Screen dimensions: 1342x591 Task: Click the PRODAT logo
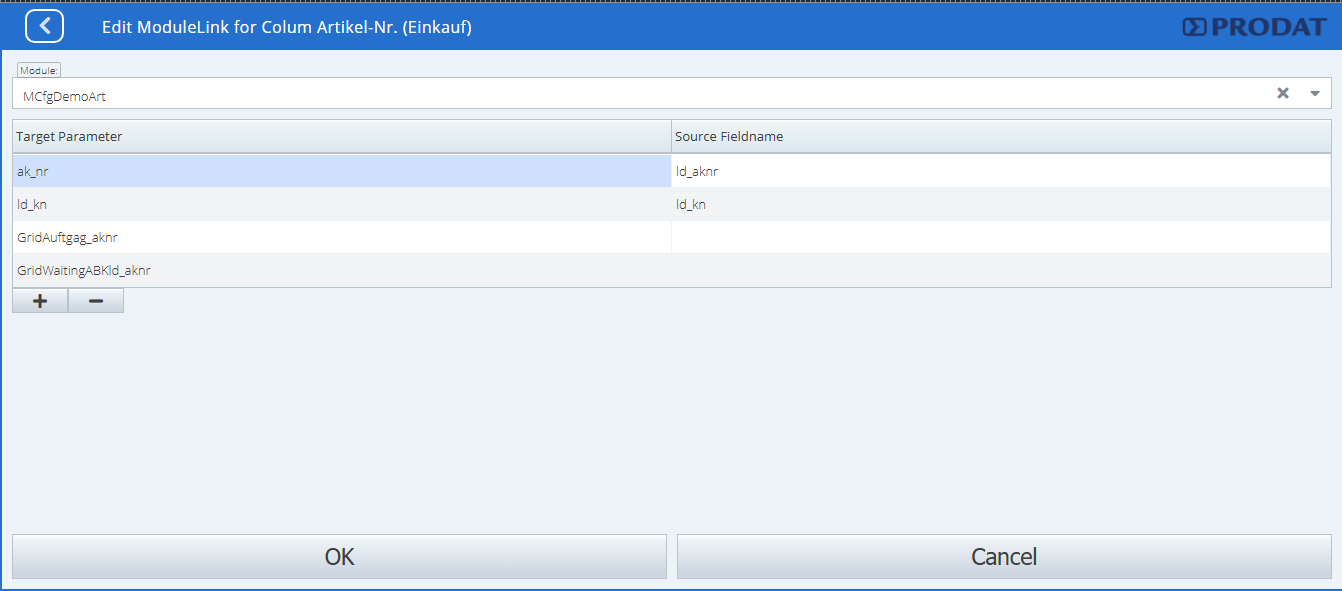(x=1254, y=27)
